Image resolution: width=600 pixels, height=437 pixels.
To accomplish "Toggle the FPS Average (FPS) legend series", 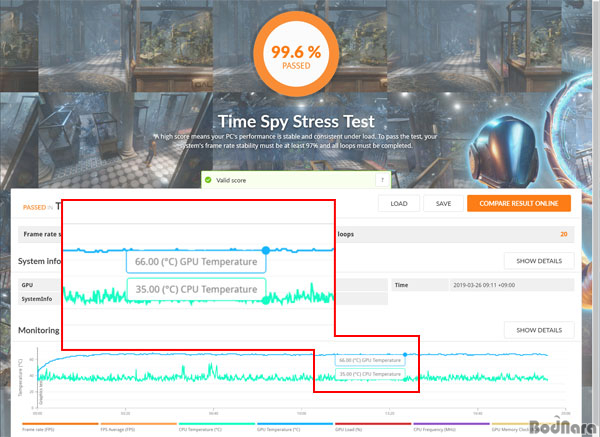I will [139, 427].
